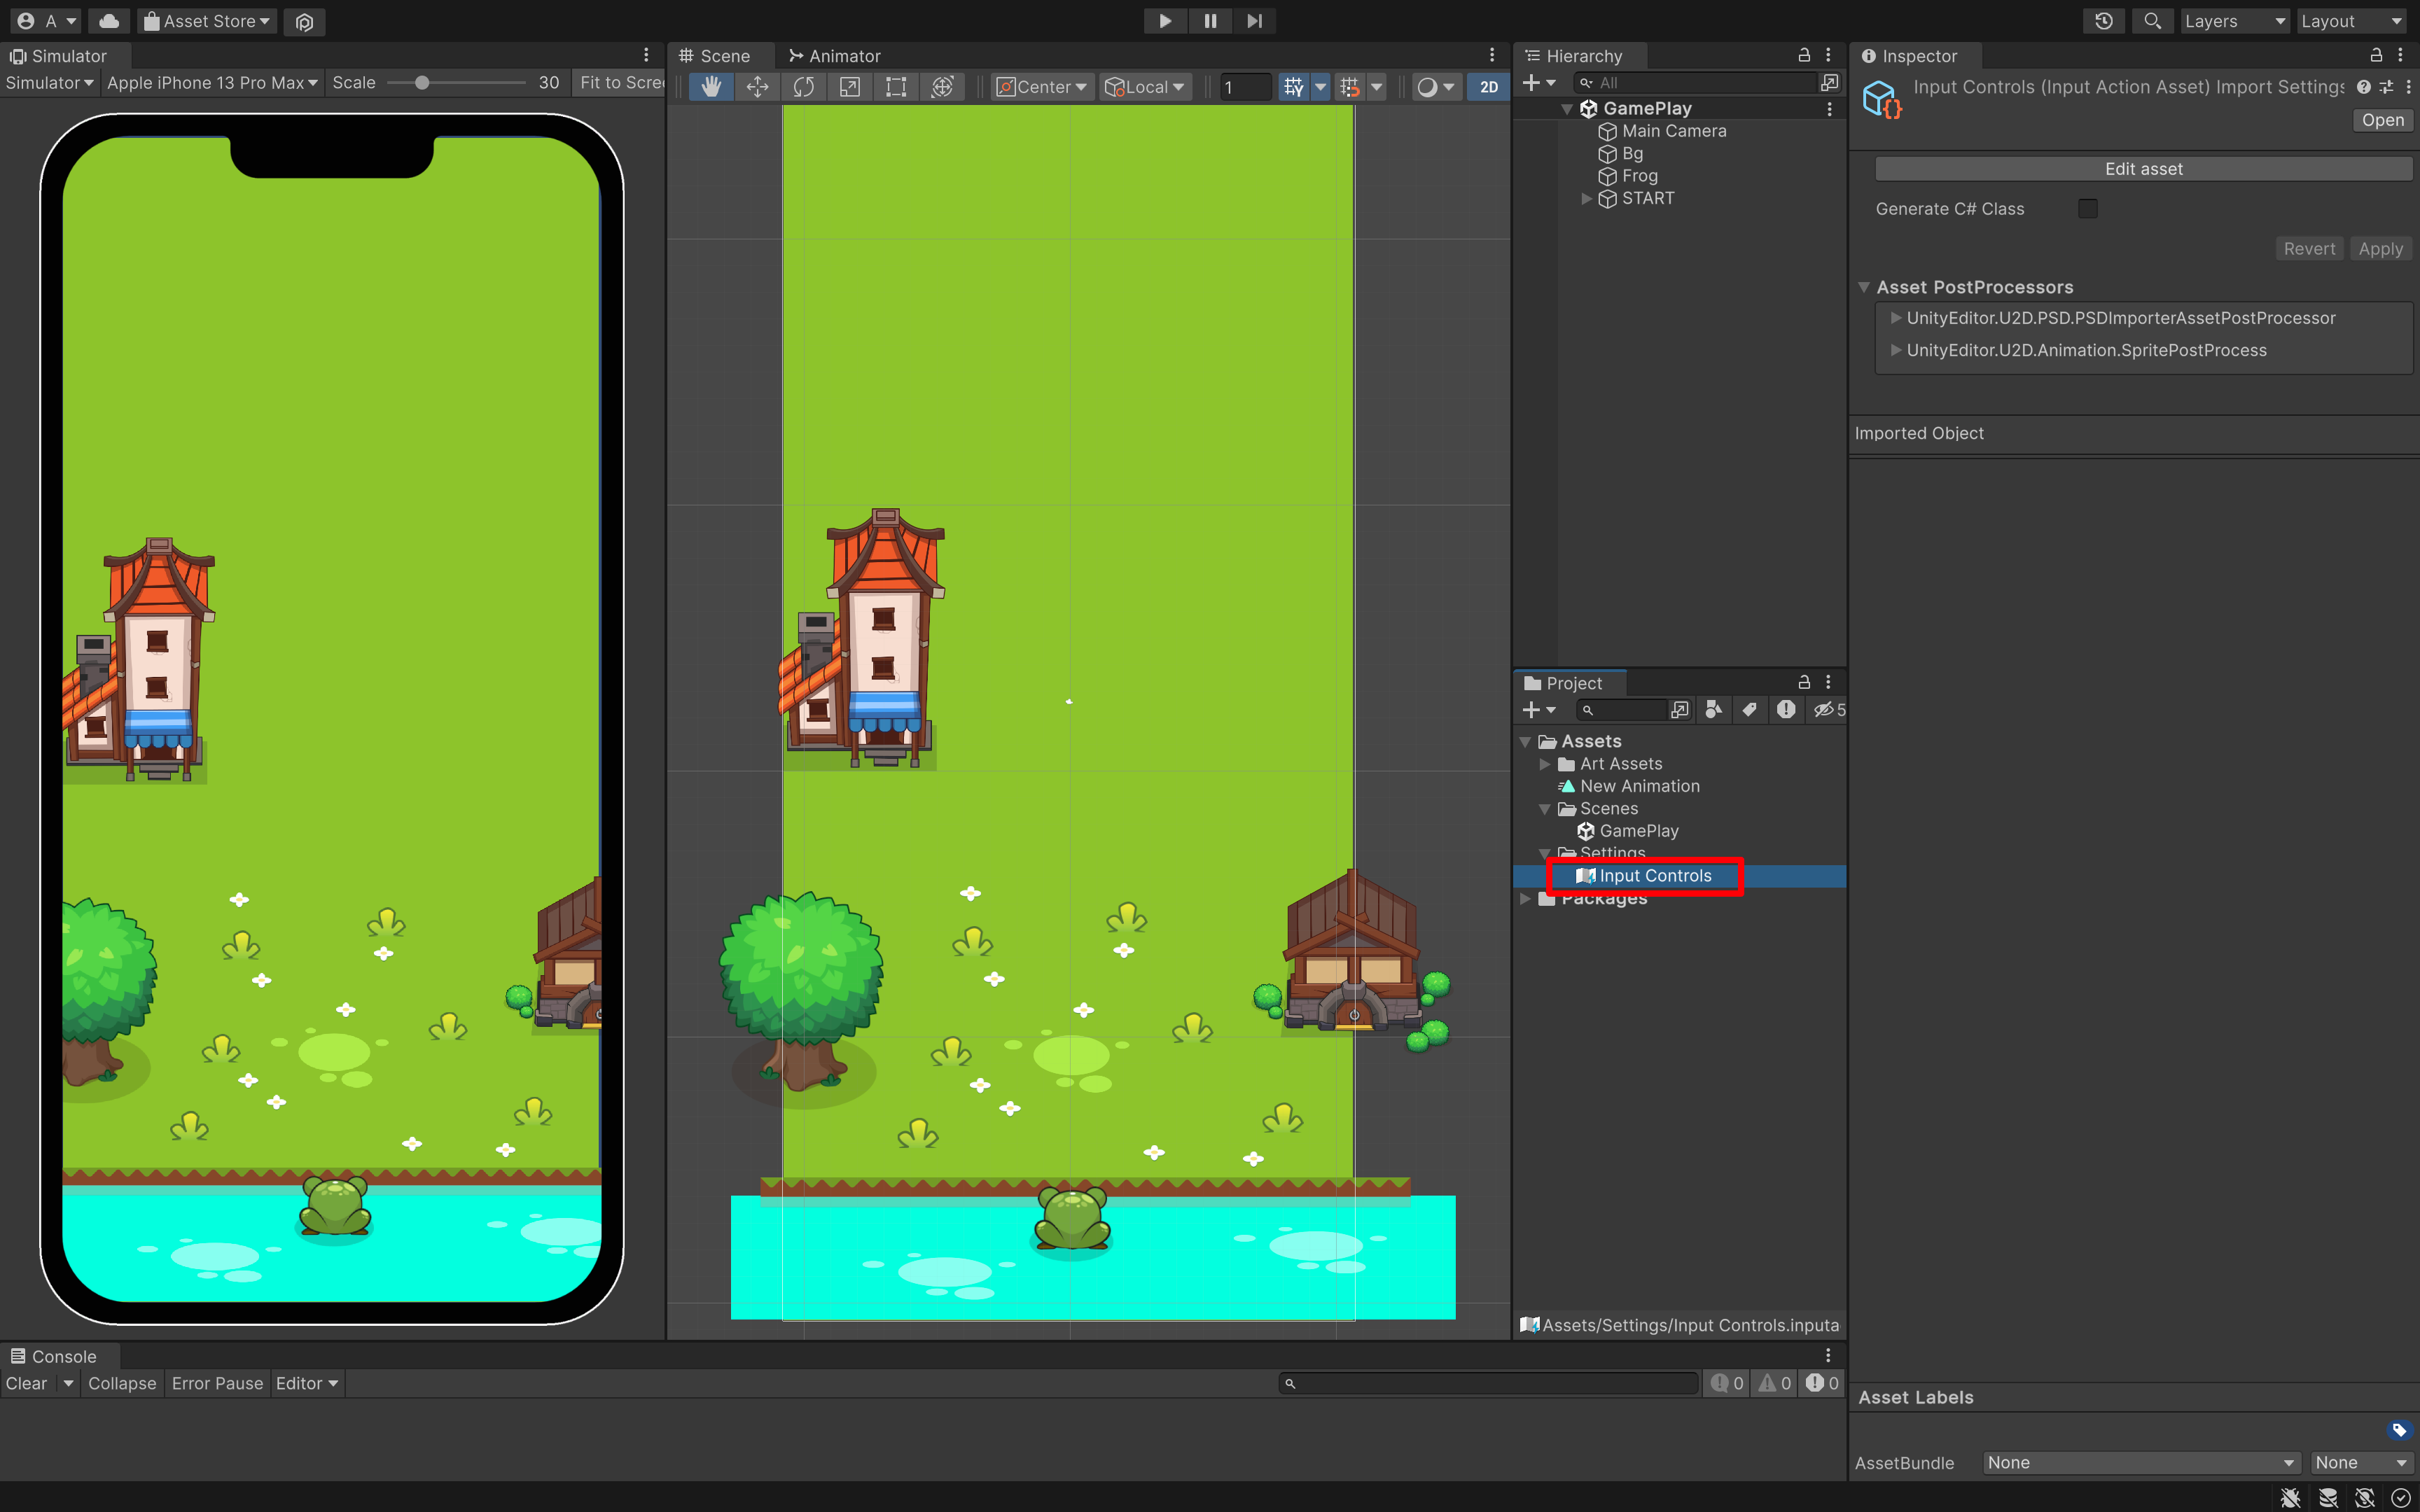Select the Hand (View) tool

tap(711, 87)
